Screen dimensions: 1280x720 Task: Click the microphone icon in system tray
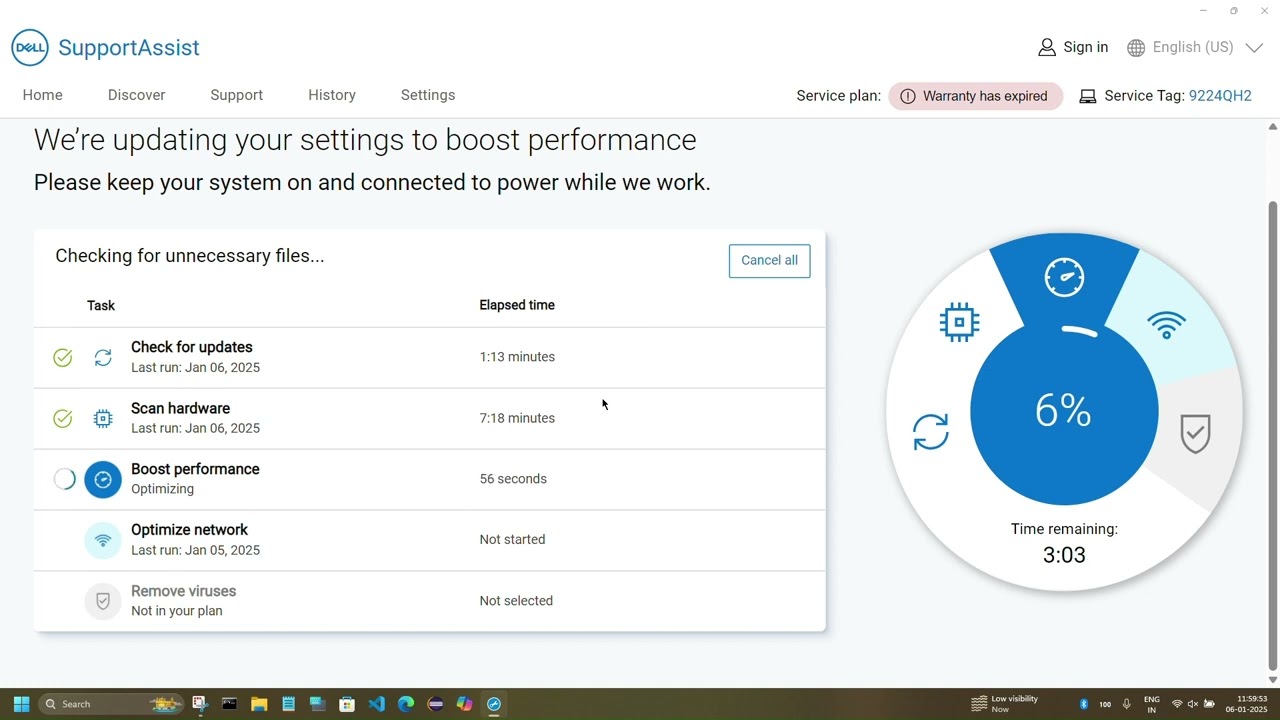coord(1127,704)
